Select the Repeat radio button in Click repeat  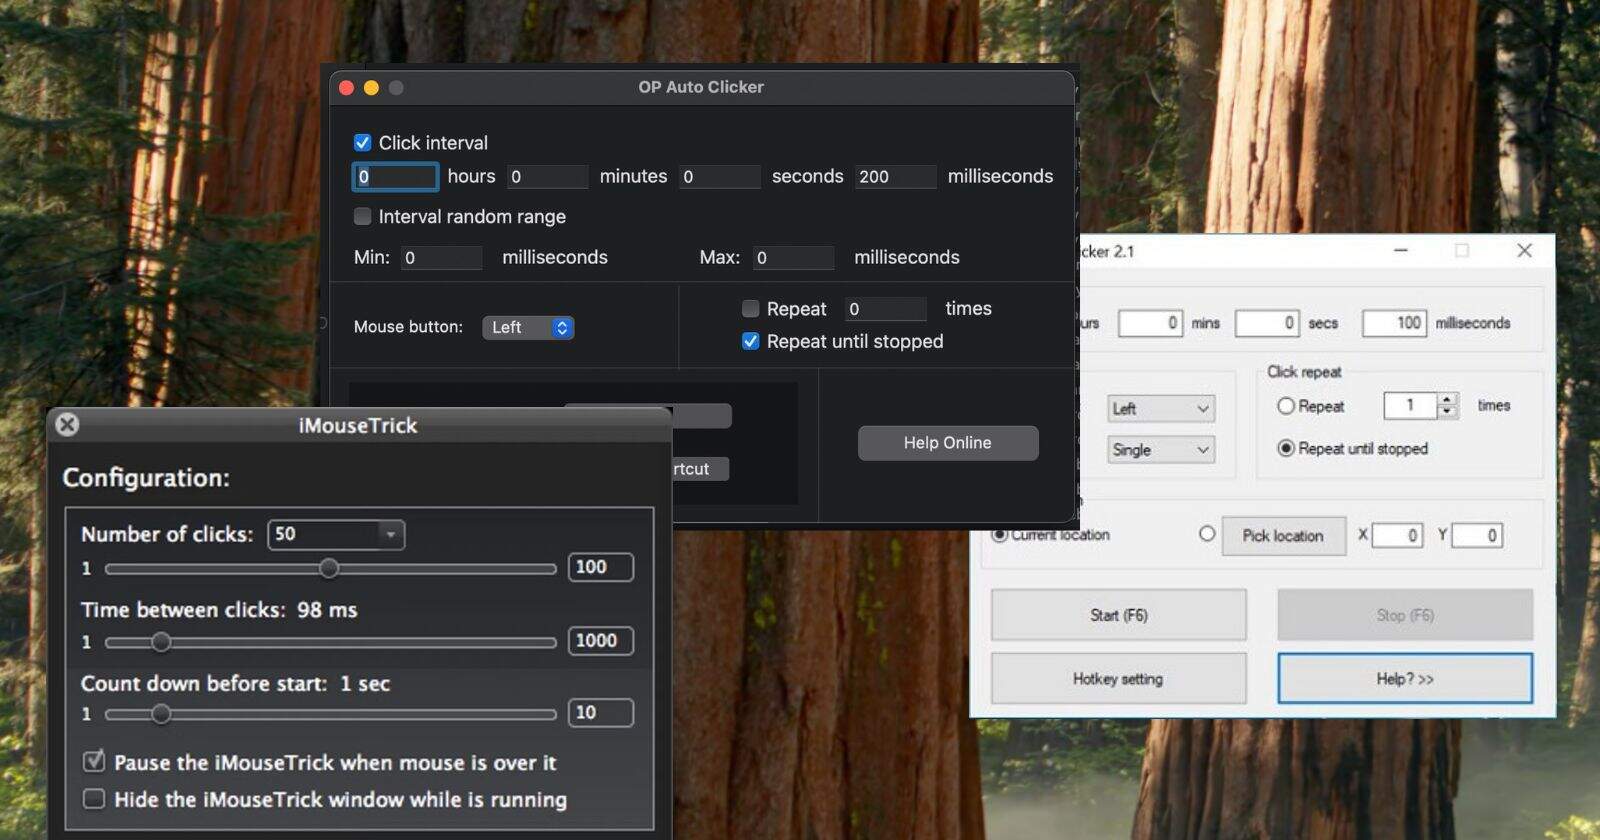click(1286, 406)
